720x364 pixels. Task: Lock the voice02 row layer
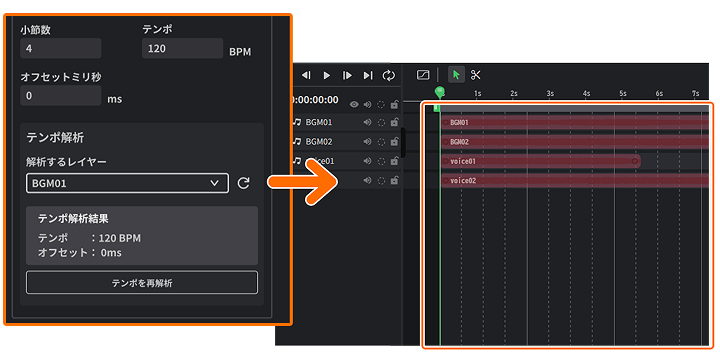pyautogui.click(x=394, y=180)
